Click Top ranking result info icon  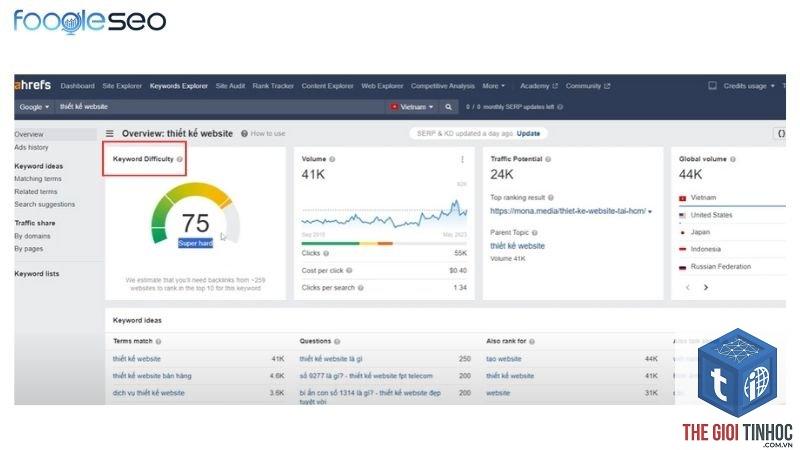tap(551, 197)
